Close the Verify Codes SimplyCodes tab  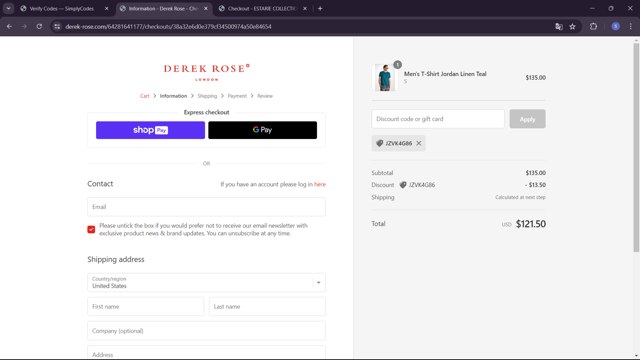(107, 8)
